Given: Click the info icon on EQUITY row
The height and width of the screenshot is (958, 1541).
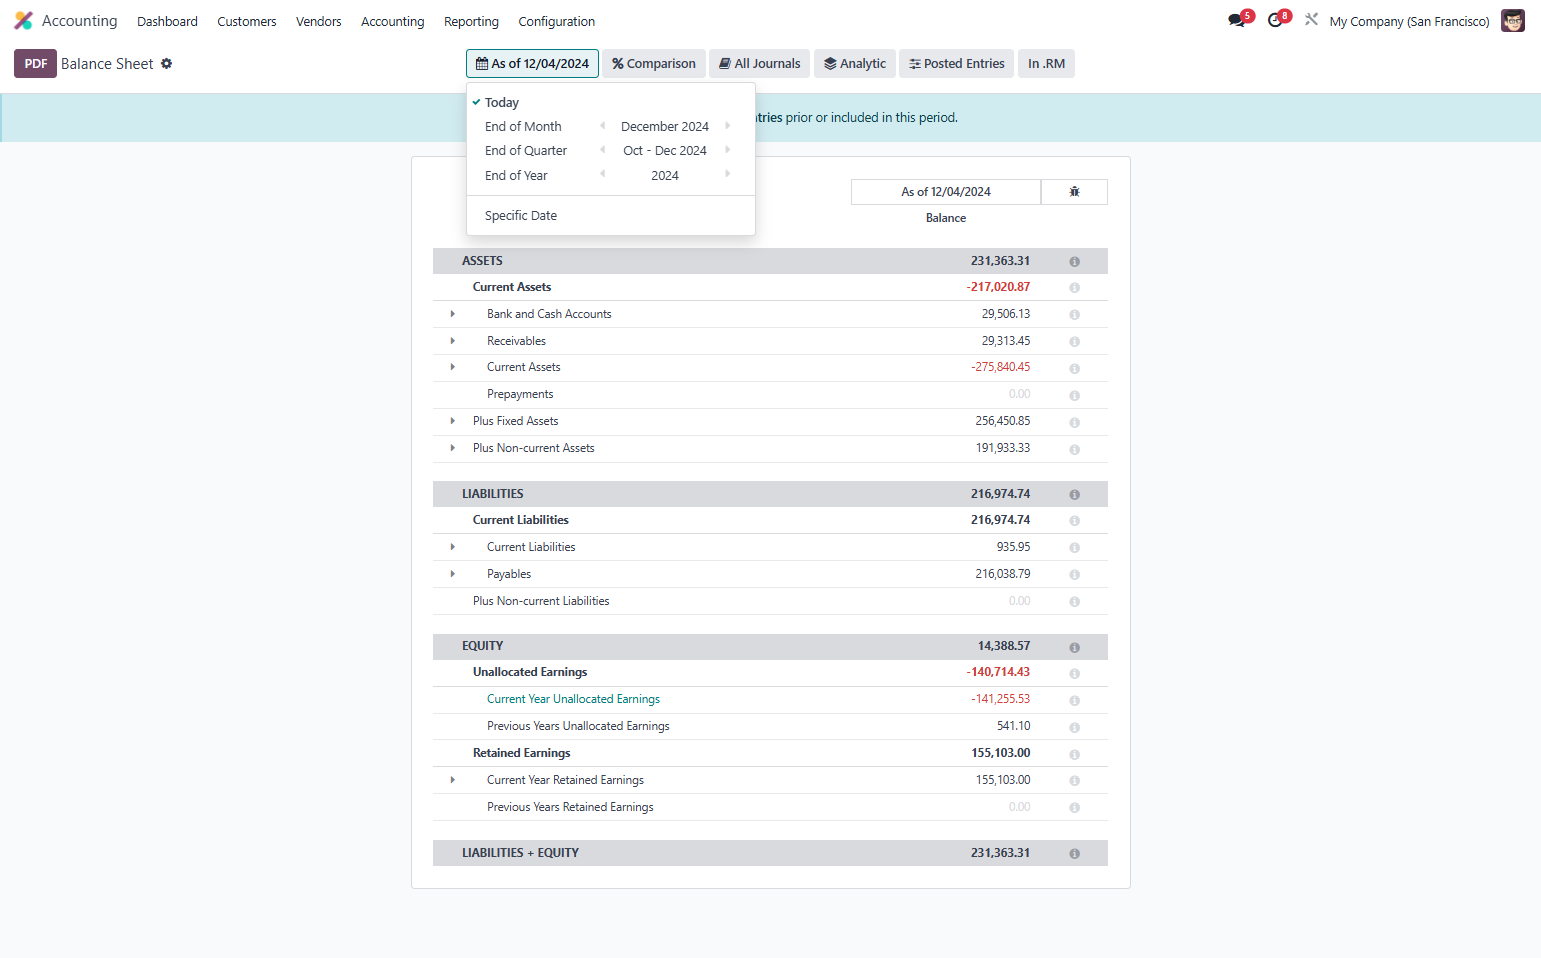Looking at the screenshot, I should pos(1074,647).
